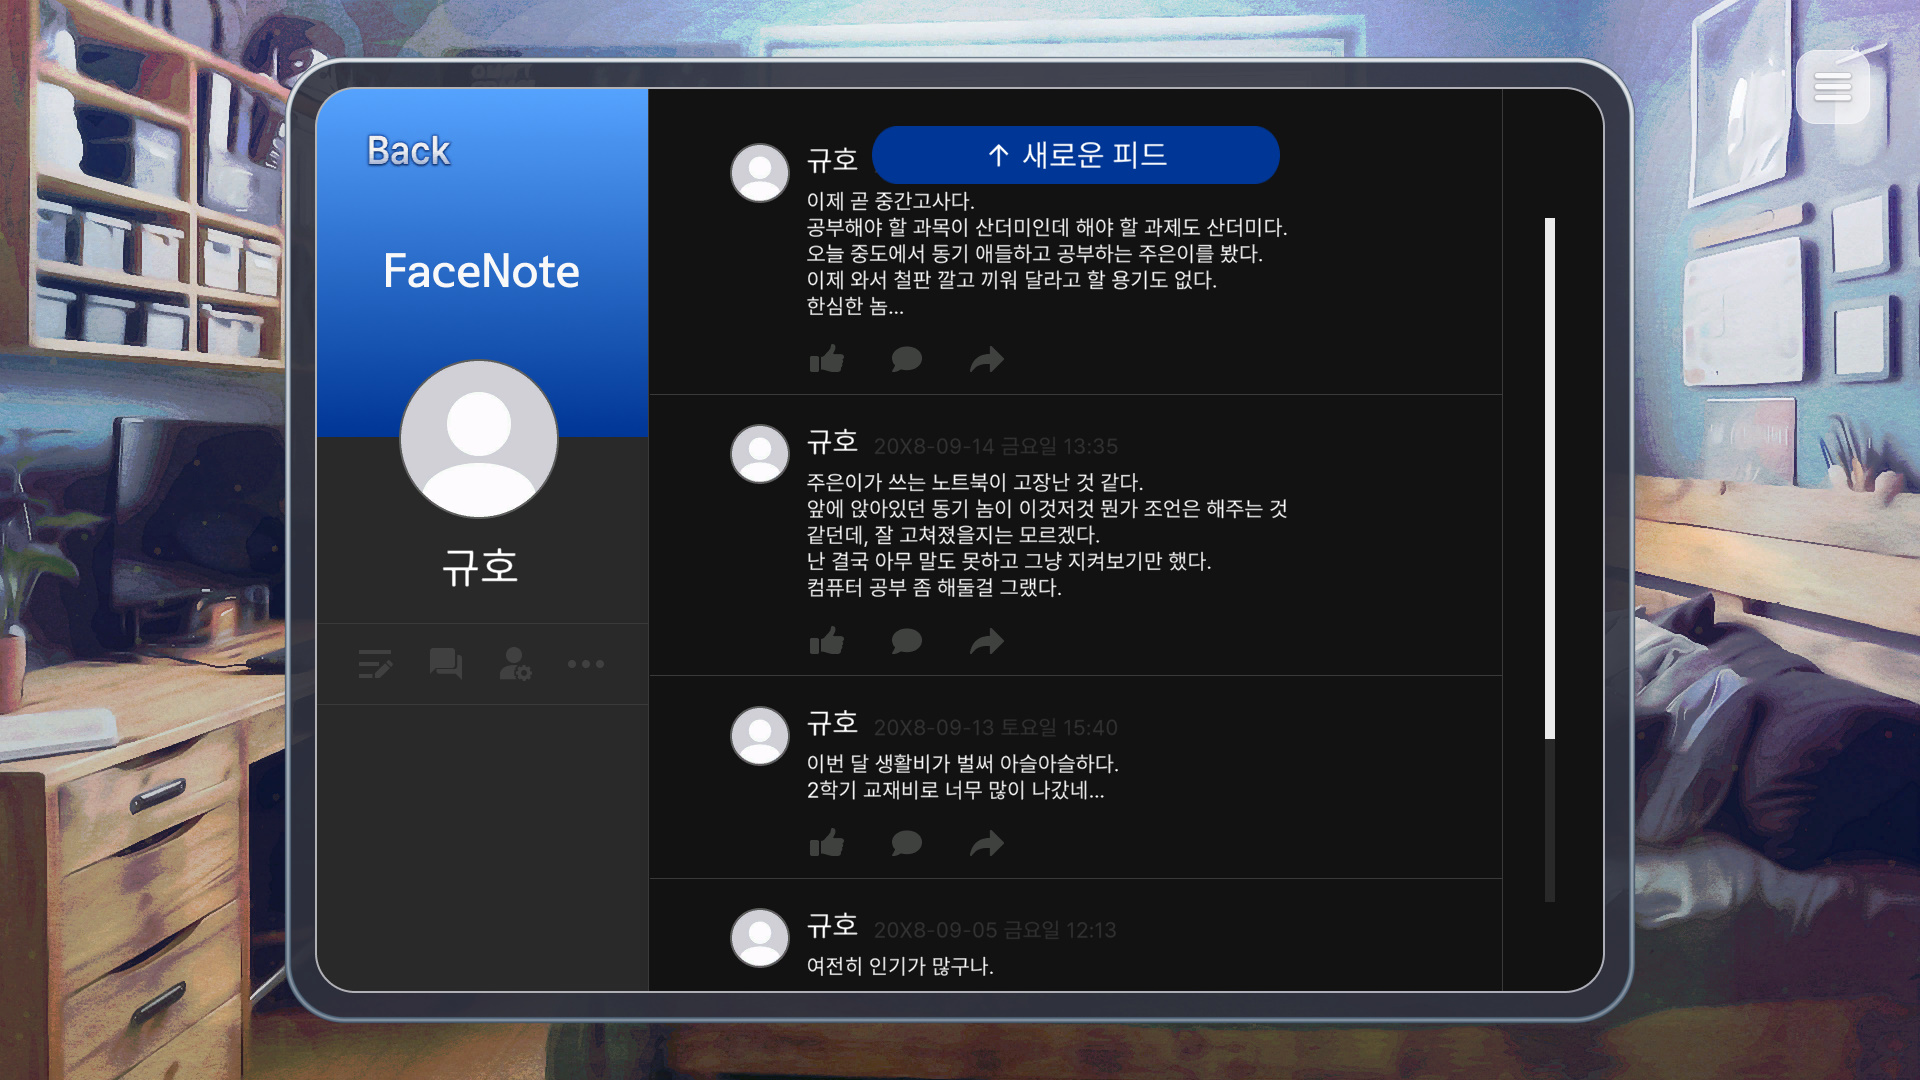Open the chat messages icon in sidebar
This screenshot has width=1920, height=1080.
point(445,664)
